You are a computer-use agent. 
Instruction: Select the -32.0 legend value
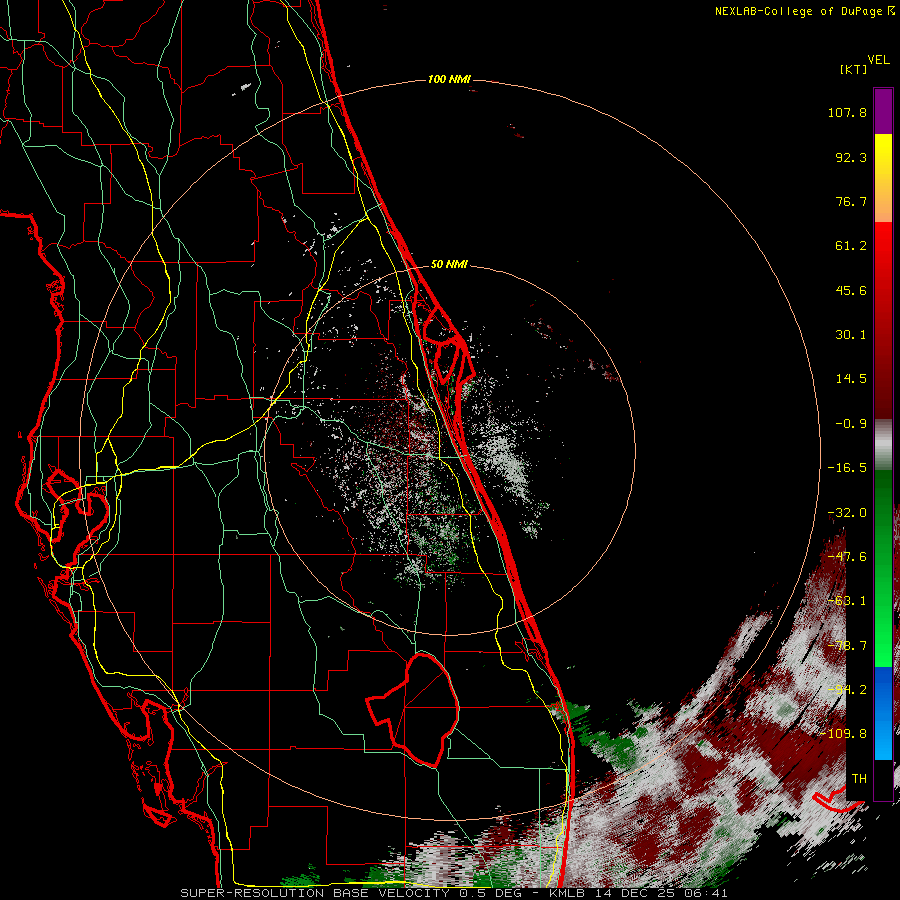pyautogui.click(x=847, y=513)
